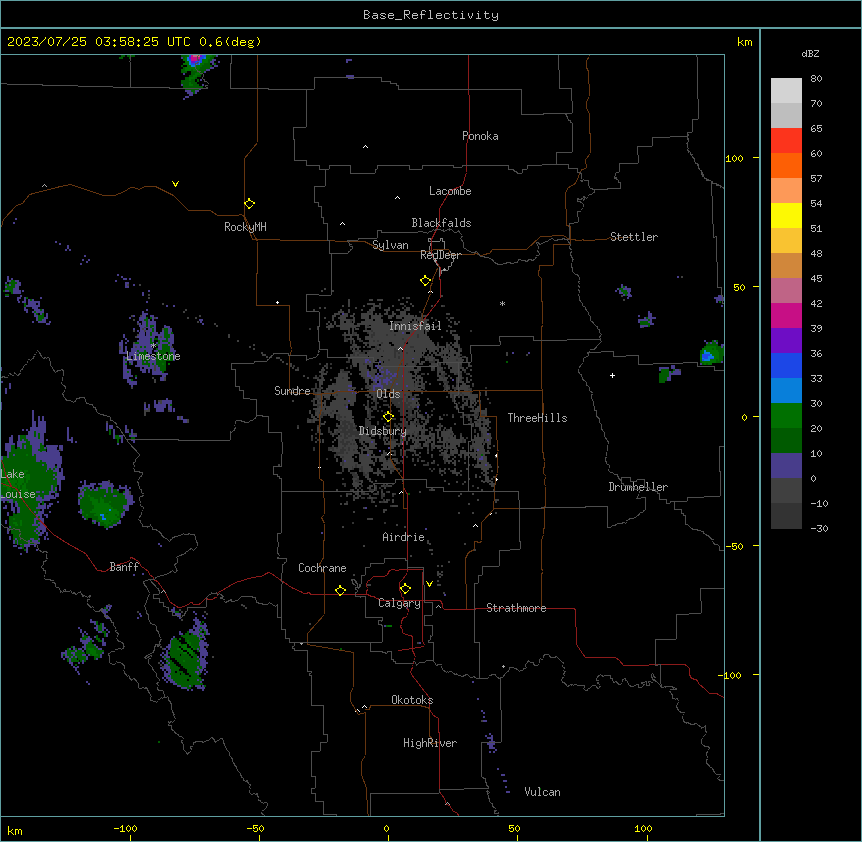Screen dimensions: 862x842
Task: Click the white plus marker north of Drumheller
Action: tap(612, 375)
